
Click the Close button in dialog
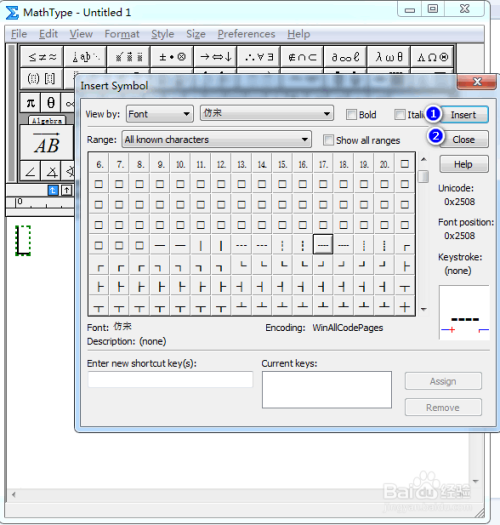click(x=463, y=139)
